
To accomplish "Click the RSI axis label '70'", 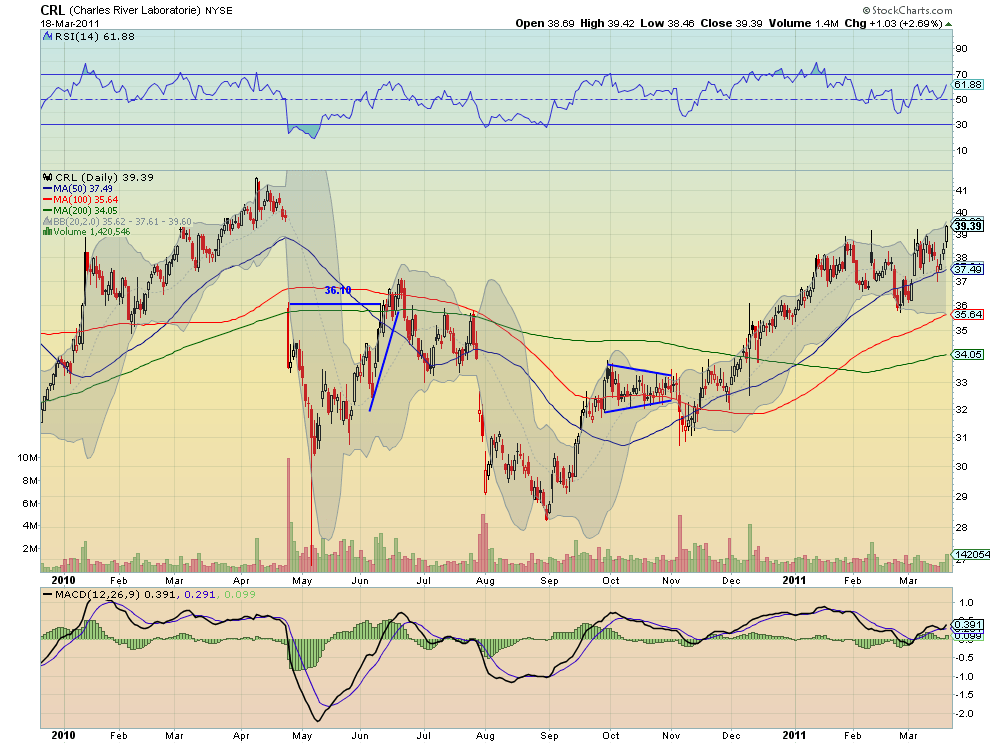I will tap(962, 75).
